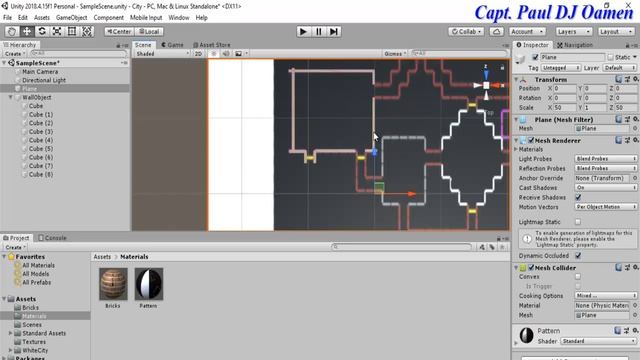The height and width of the screenshot is (360, 640).
Task: Open GameObject menu
Action: point(71,18)
